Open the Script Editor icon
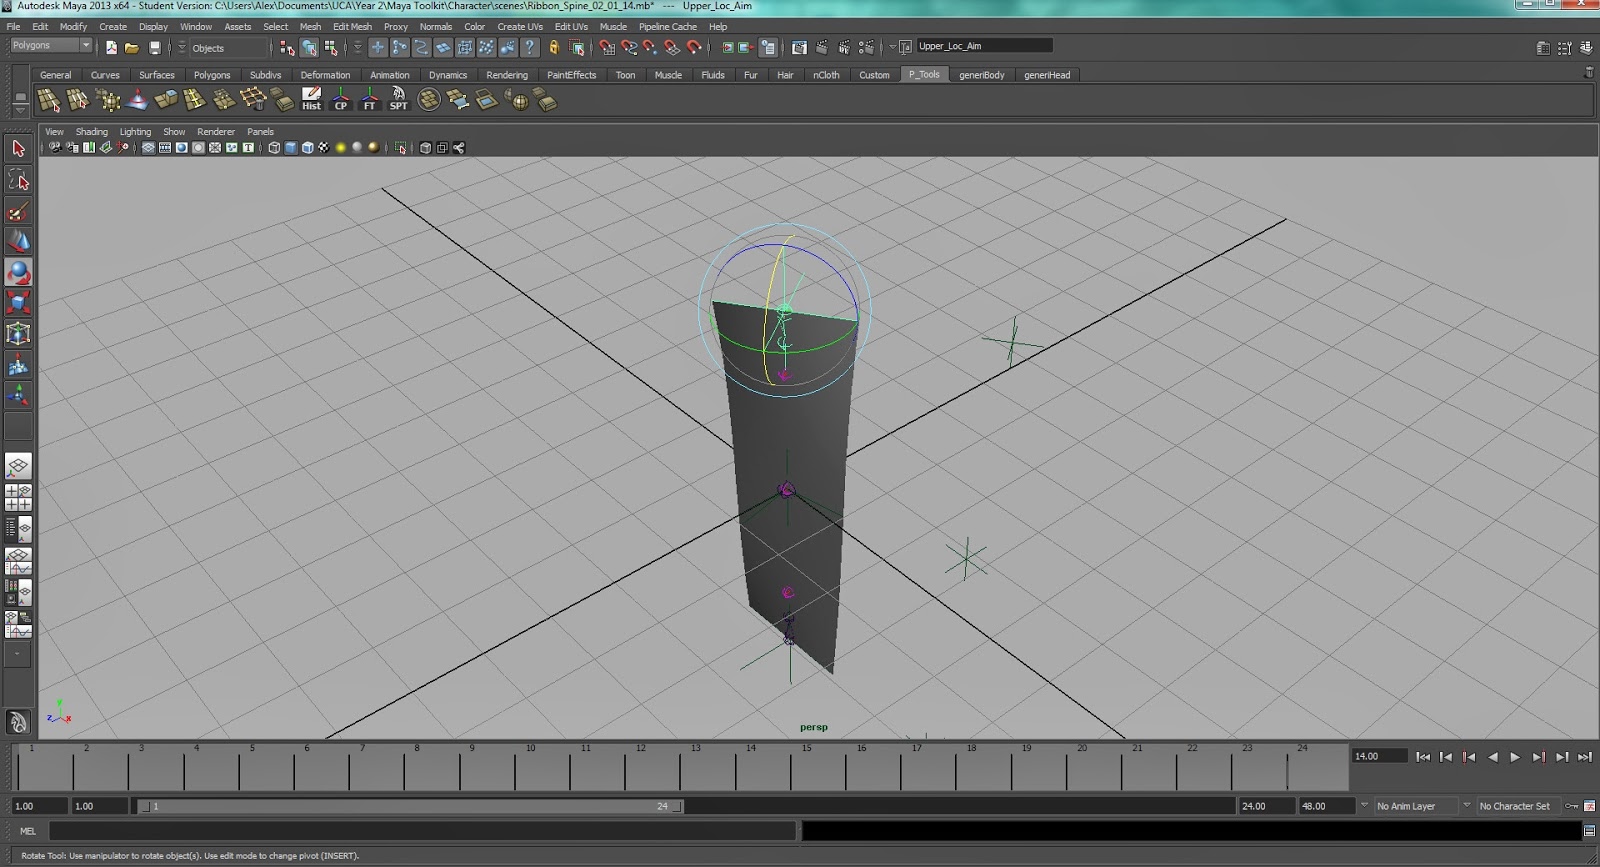The height and width of the screenshot is (867, 1600). [1589, 831]
